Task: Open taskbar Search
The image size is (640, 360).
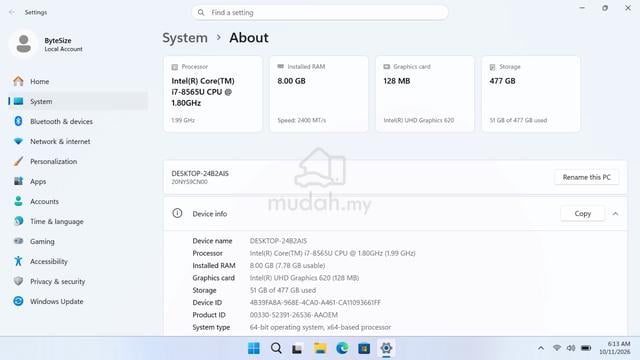Action: (276, 348)
